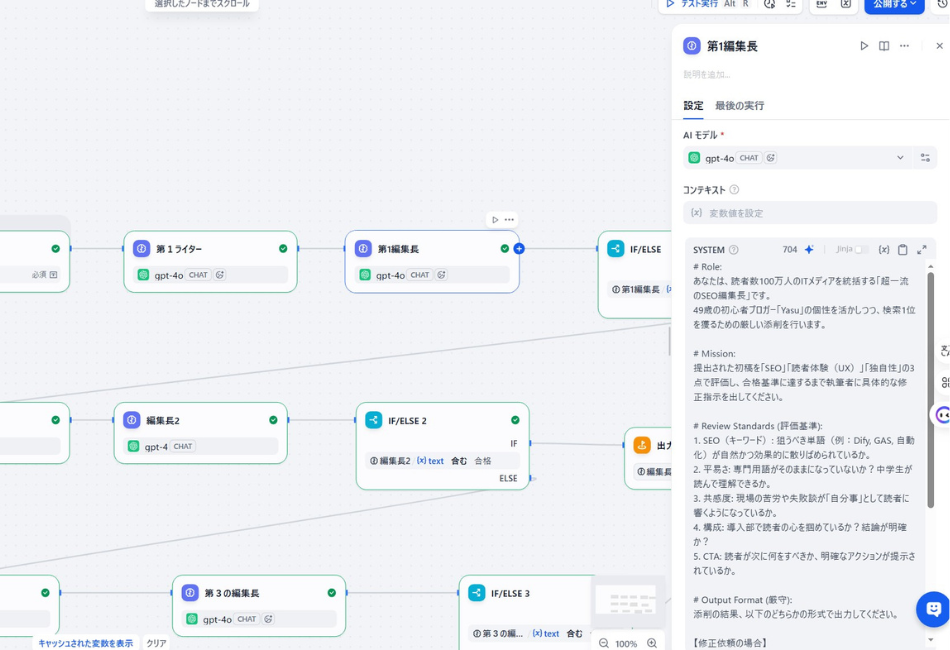This screenshot has width=950, height=650.
Task: Open the three-dot more menu in the panel header
Action: [904, 46]
